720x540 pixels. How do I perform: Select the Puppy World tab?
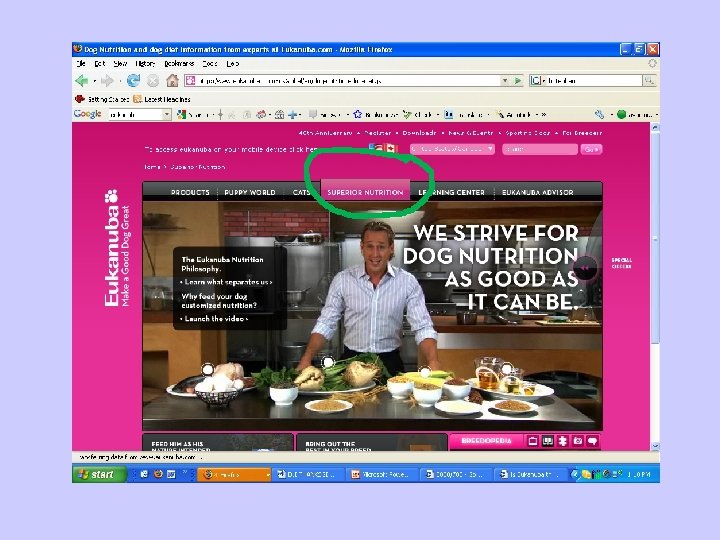[x=250, y=192]
